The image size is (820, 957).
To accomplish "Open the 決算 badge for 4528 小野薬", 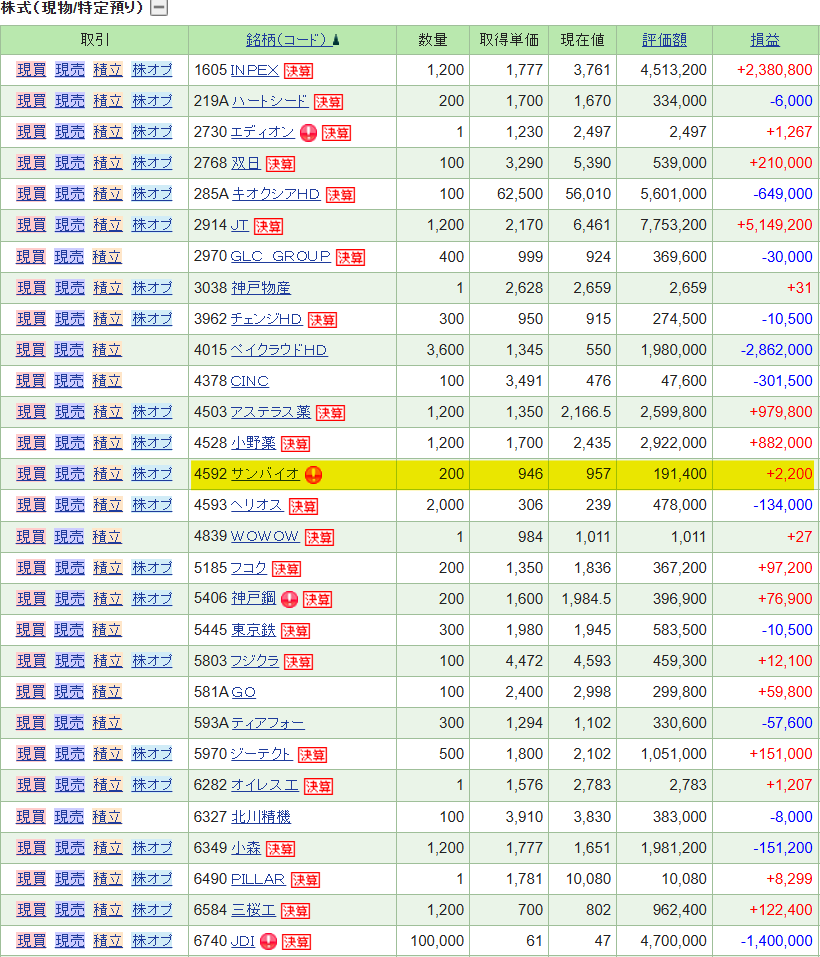I will click(x=295, y=444).
